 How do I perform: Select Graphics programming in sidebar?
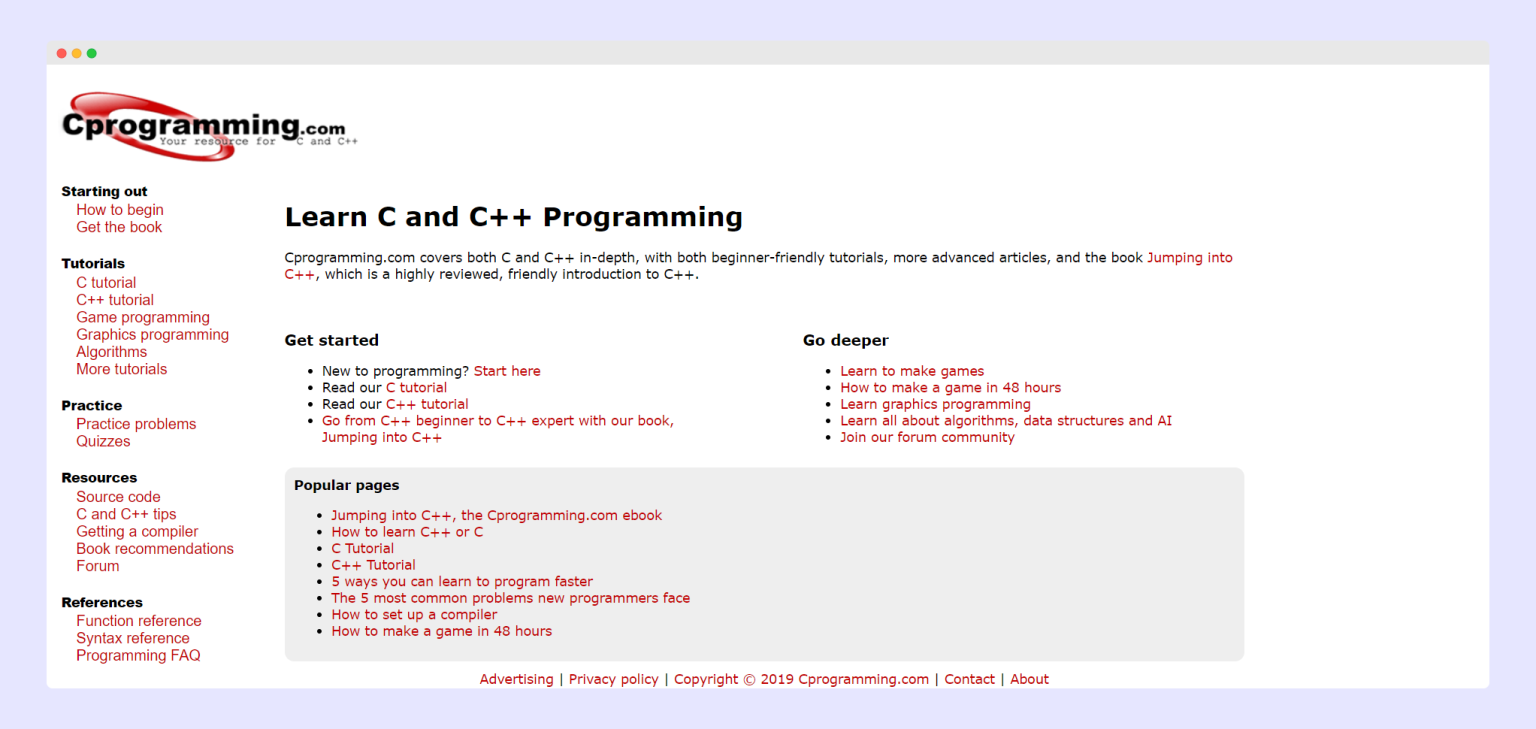(152, 334)
